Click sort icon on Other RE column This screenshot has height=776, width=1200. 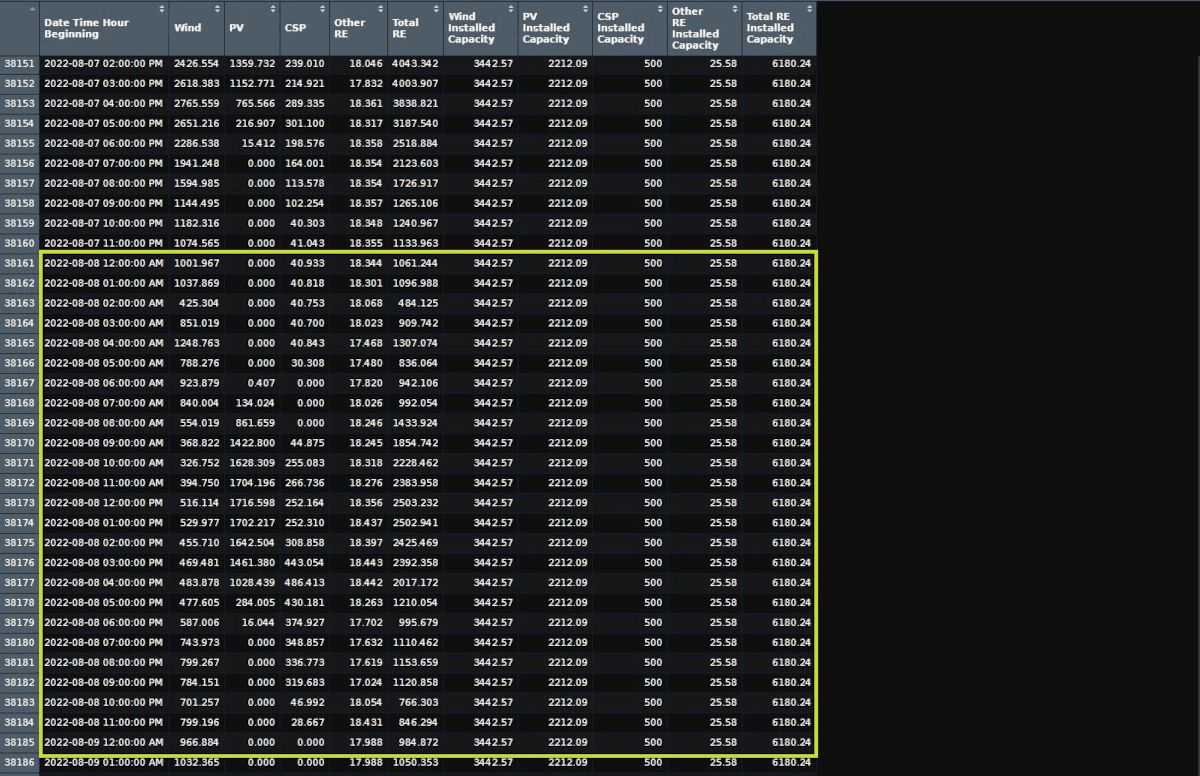coord(382,9)
